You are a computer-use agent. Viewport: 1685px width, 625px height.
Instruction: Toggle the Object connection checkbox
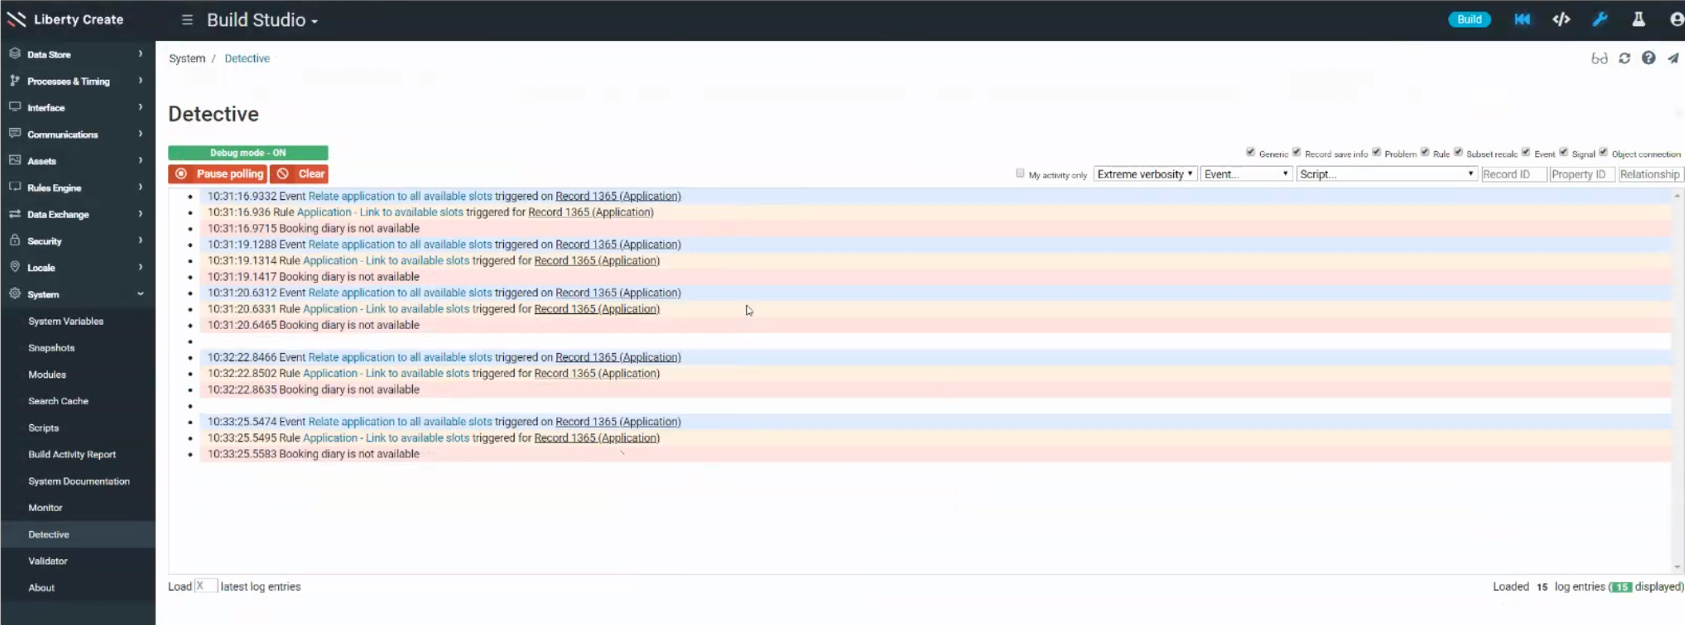[1603, 152]
